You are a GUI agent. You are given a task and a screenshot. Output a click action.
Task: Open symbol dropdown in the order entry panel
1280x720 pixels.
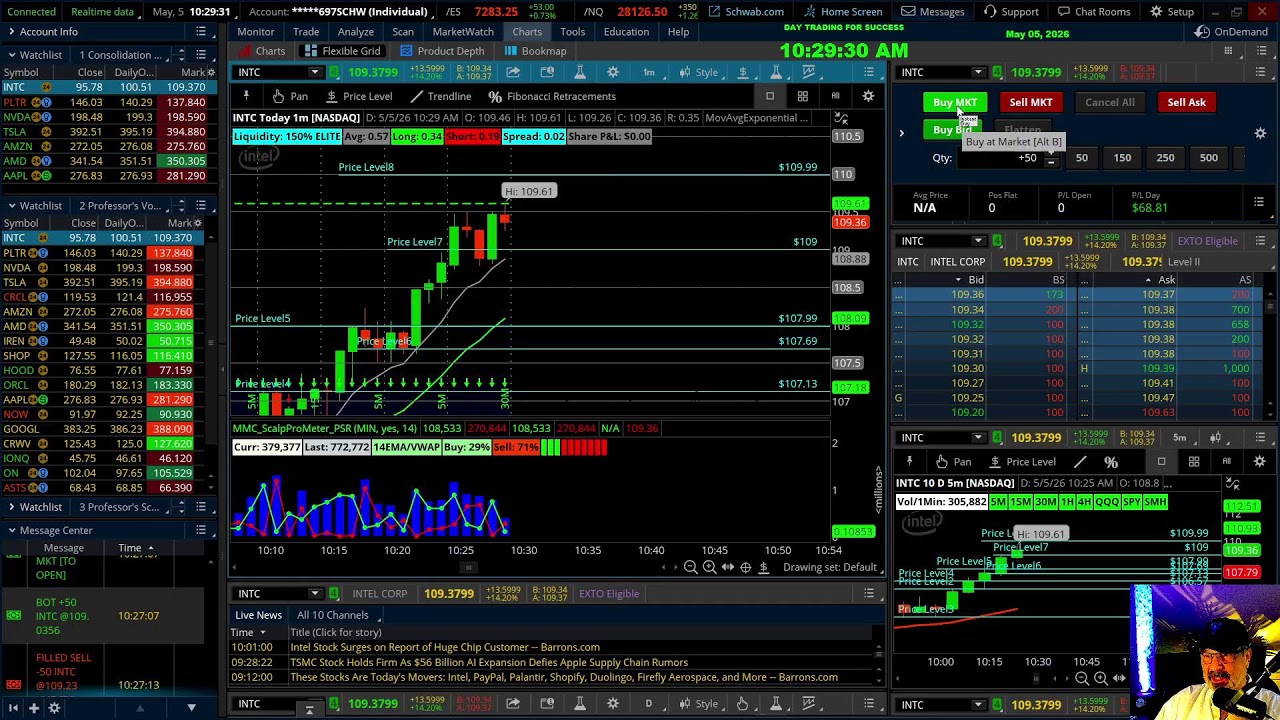click(x=978, y=72)
